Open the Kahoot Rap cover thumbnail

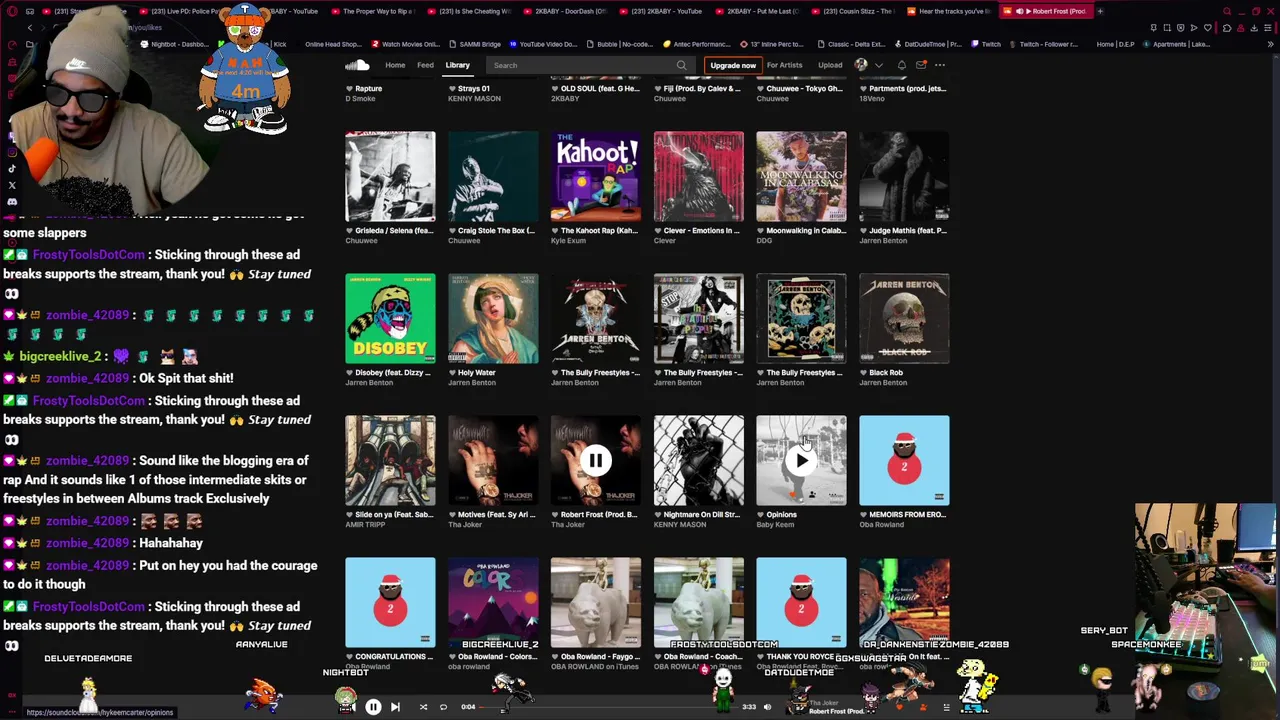point(596,176)
